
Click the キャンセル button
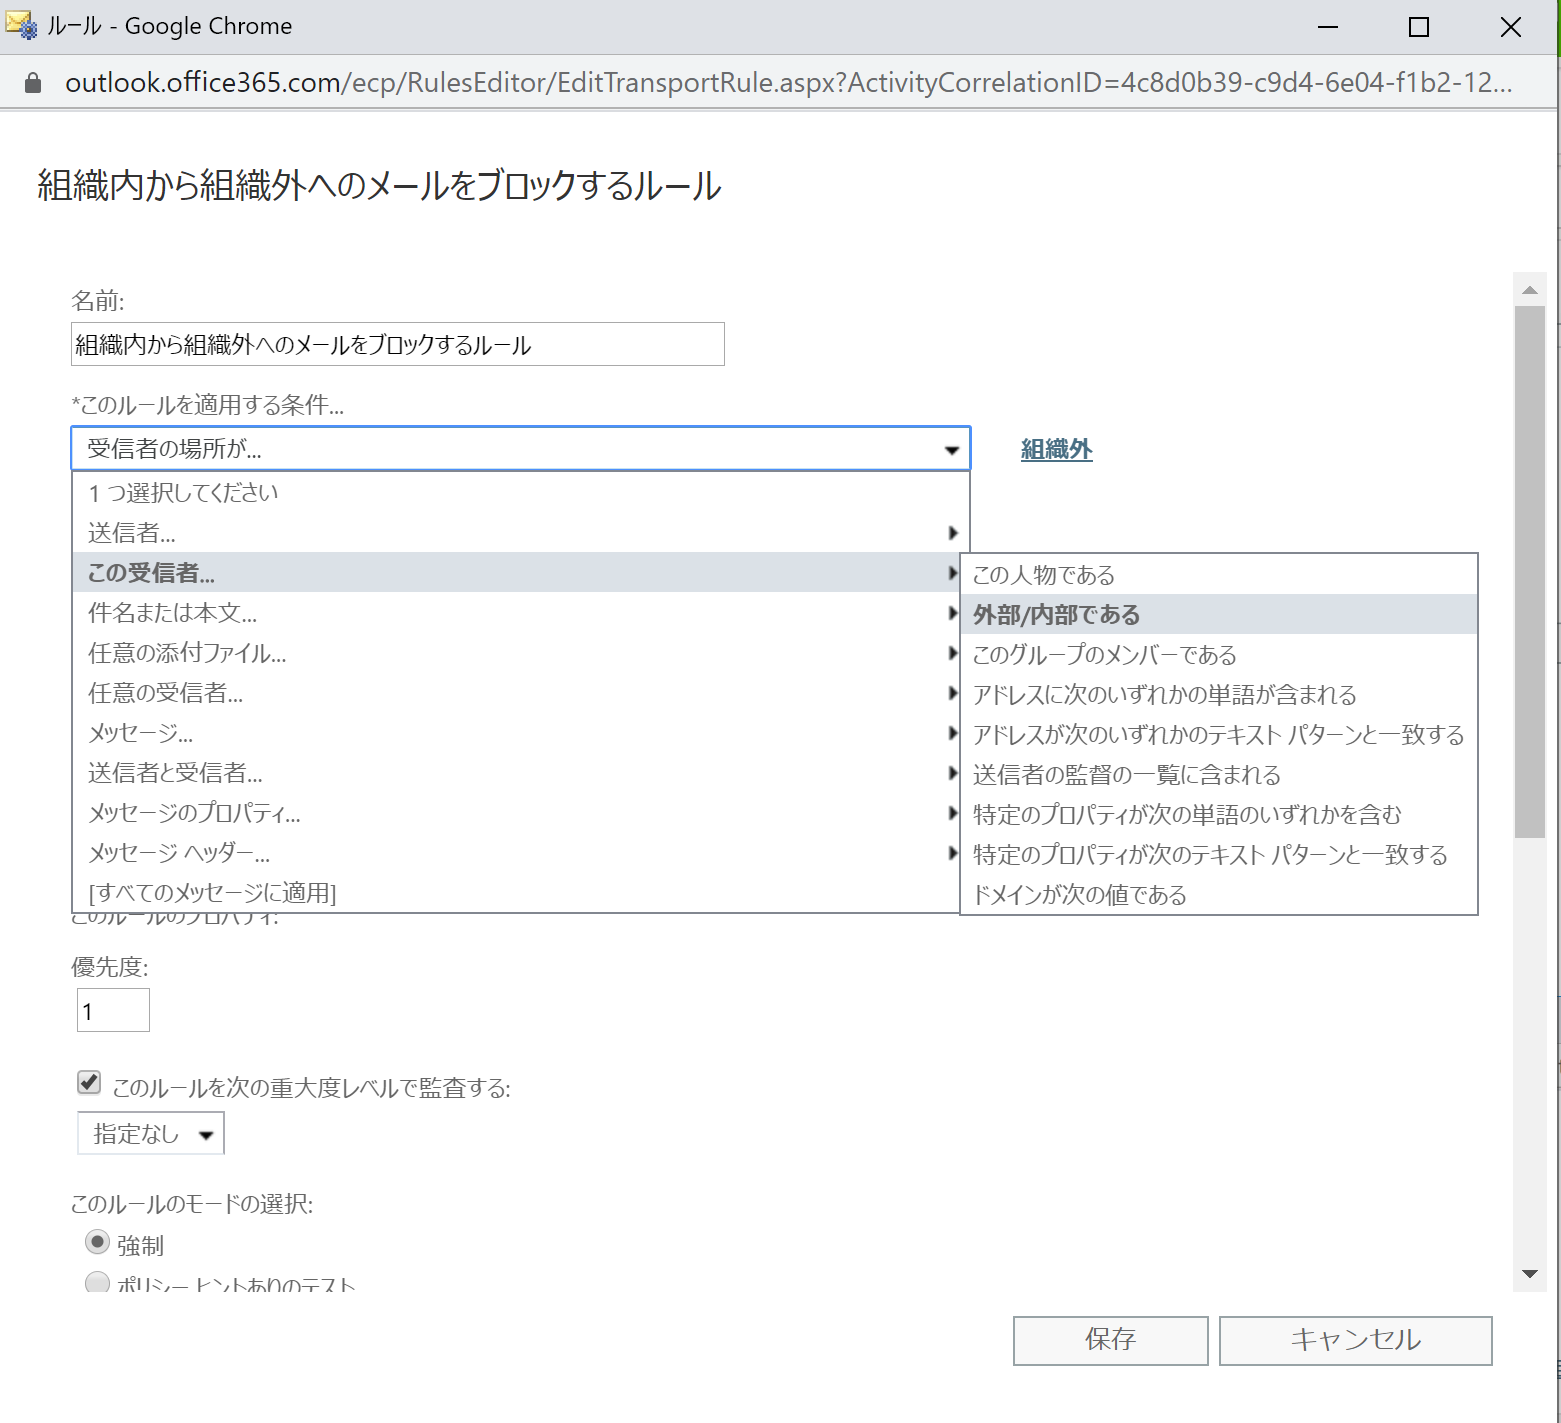(x=1355, y=1340)
